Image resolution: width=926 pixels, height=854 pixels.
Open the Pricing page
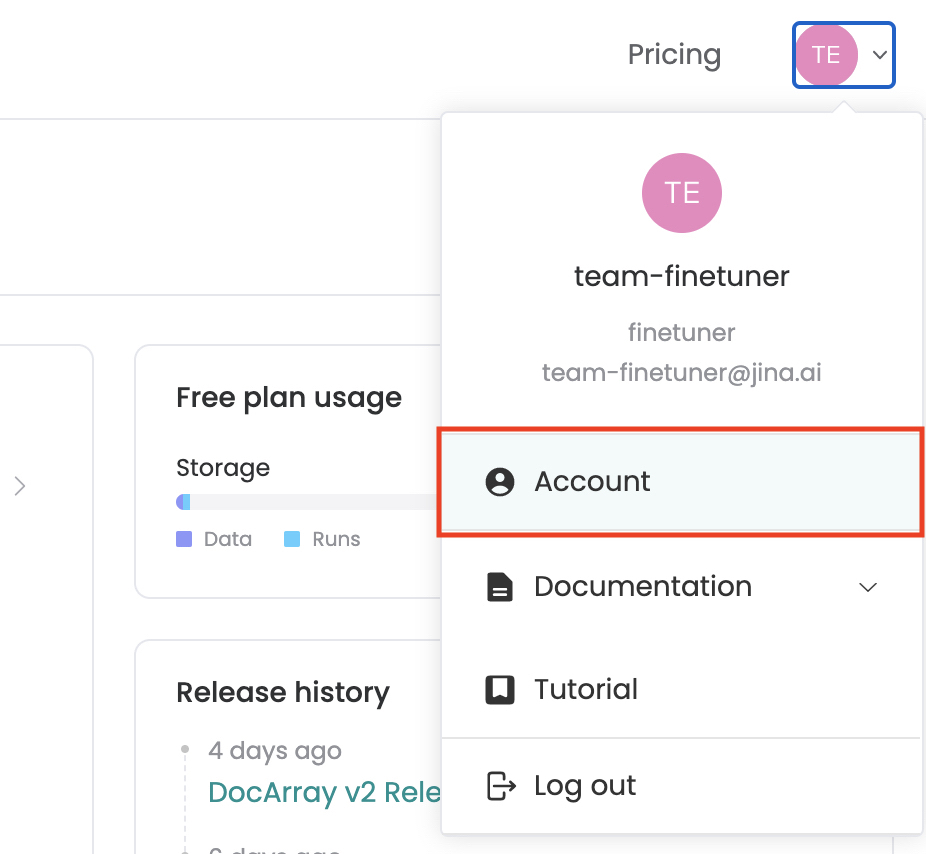674,55
